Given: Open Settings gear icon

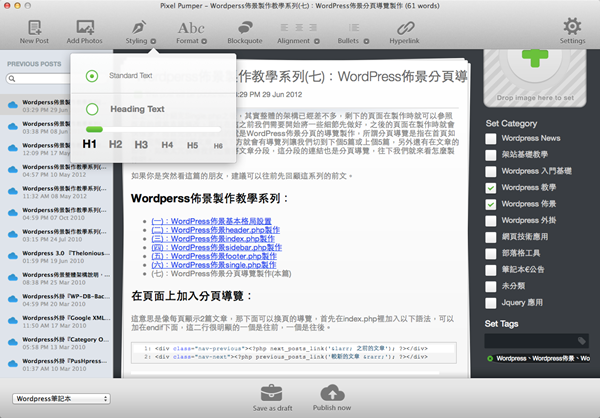Looking at the screenshot, I should coord(572,26).
